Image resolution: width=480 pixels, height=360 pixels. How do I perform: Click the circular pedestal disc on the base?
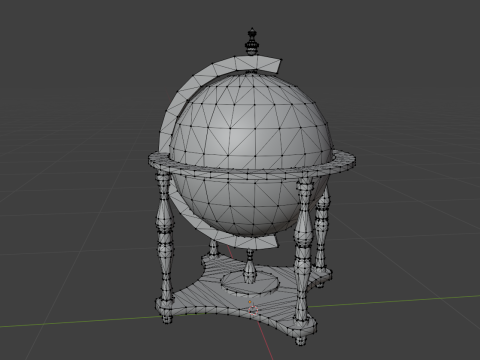[x=250, y=282]
